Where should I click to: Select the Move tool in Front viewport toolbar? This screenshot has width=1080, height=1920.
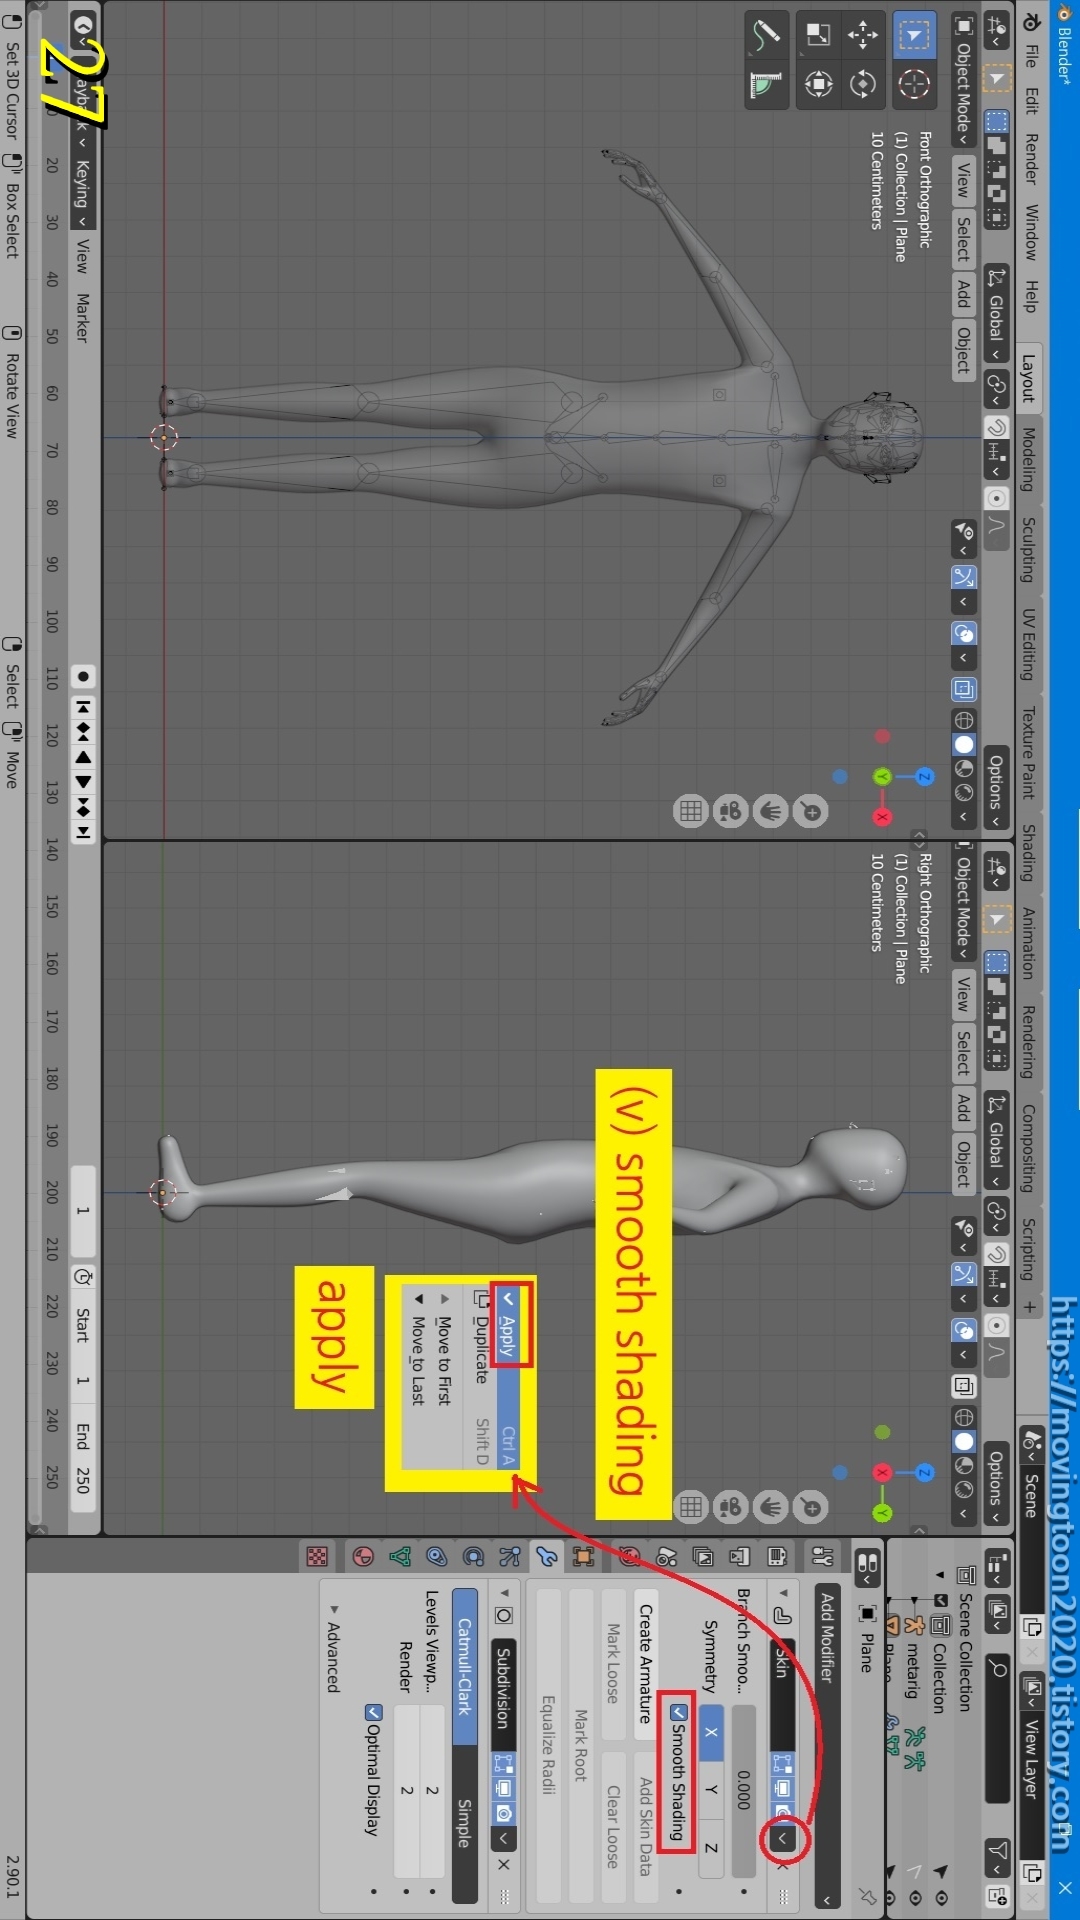click(x=863, y=36)
